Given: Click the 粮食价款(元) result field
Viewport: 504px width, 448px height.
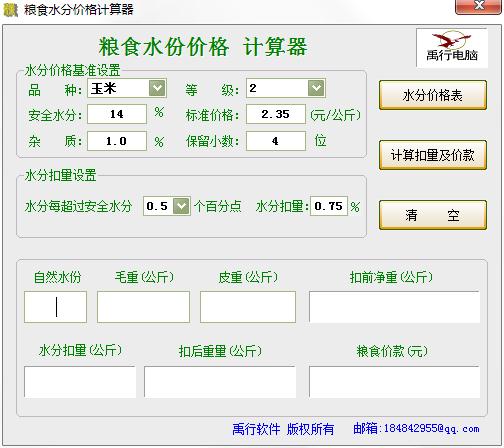Looking at the screenshot, I should [x=394, y=382].
